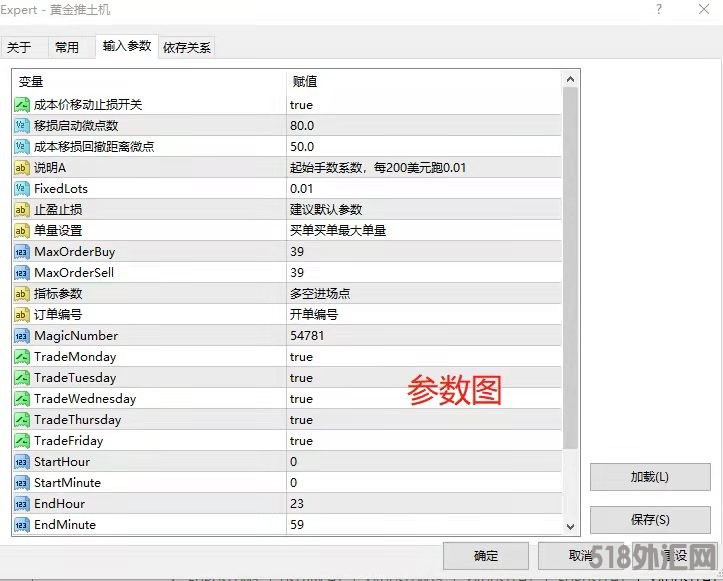Image resolution: width=723 pixels, height=581 pixels.
Task: Open the 依存关系 tab
Action: pos(187,47)
